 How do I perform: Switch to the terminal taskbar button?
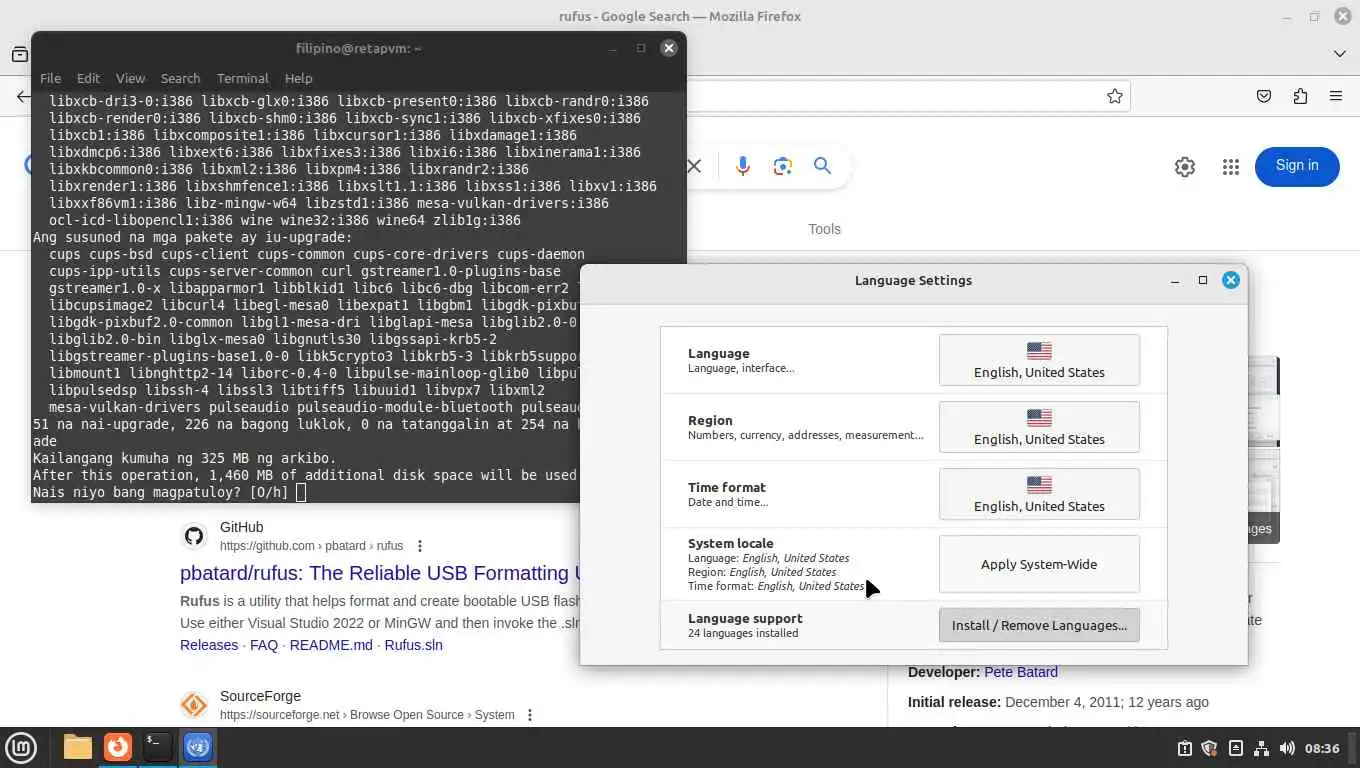[157, 747]
